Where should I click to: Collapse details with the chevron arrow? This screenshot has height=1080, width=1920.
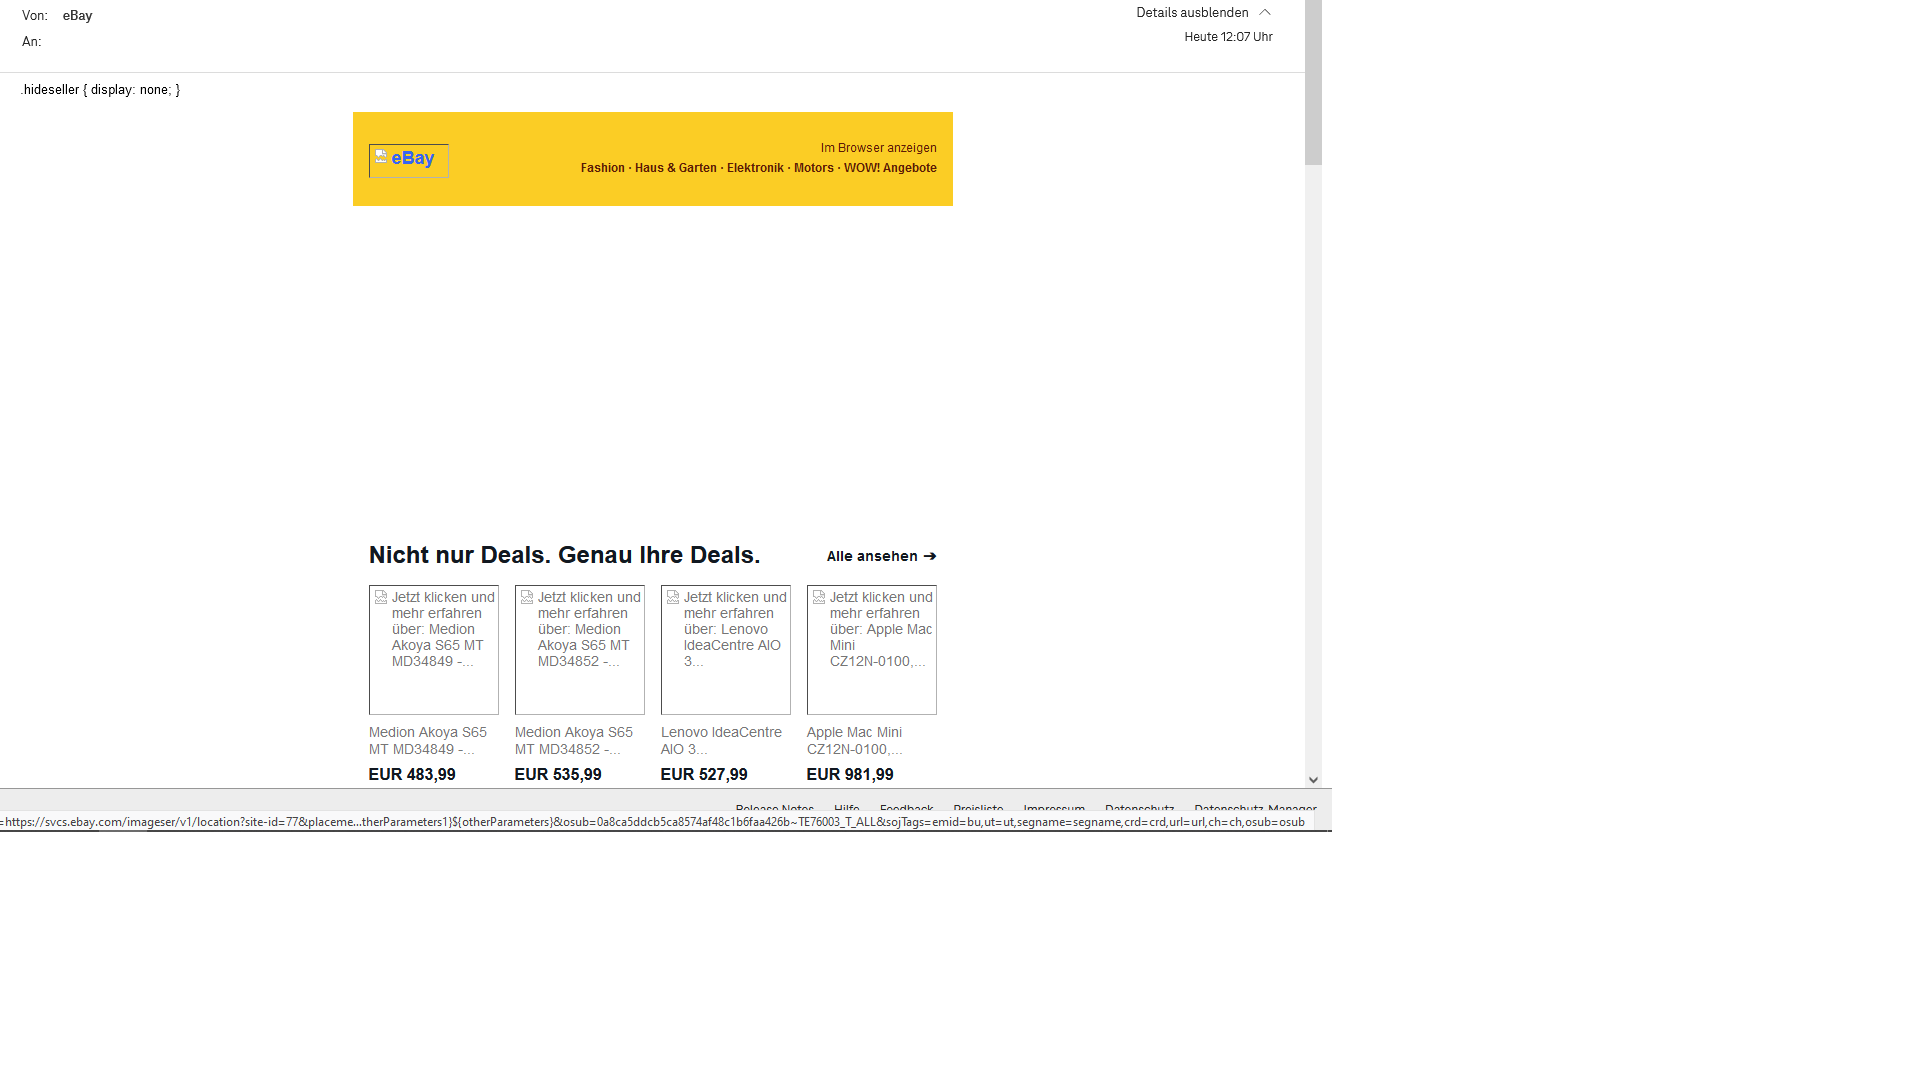coord(1265,13)
